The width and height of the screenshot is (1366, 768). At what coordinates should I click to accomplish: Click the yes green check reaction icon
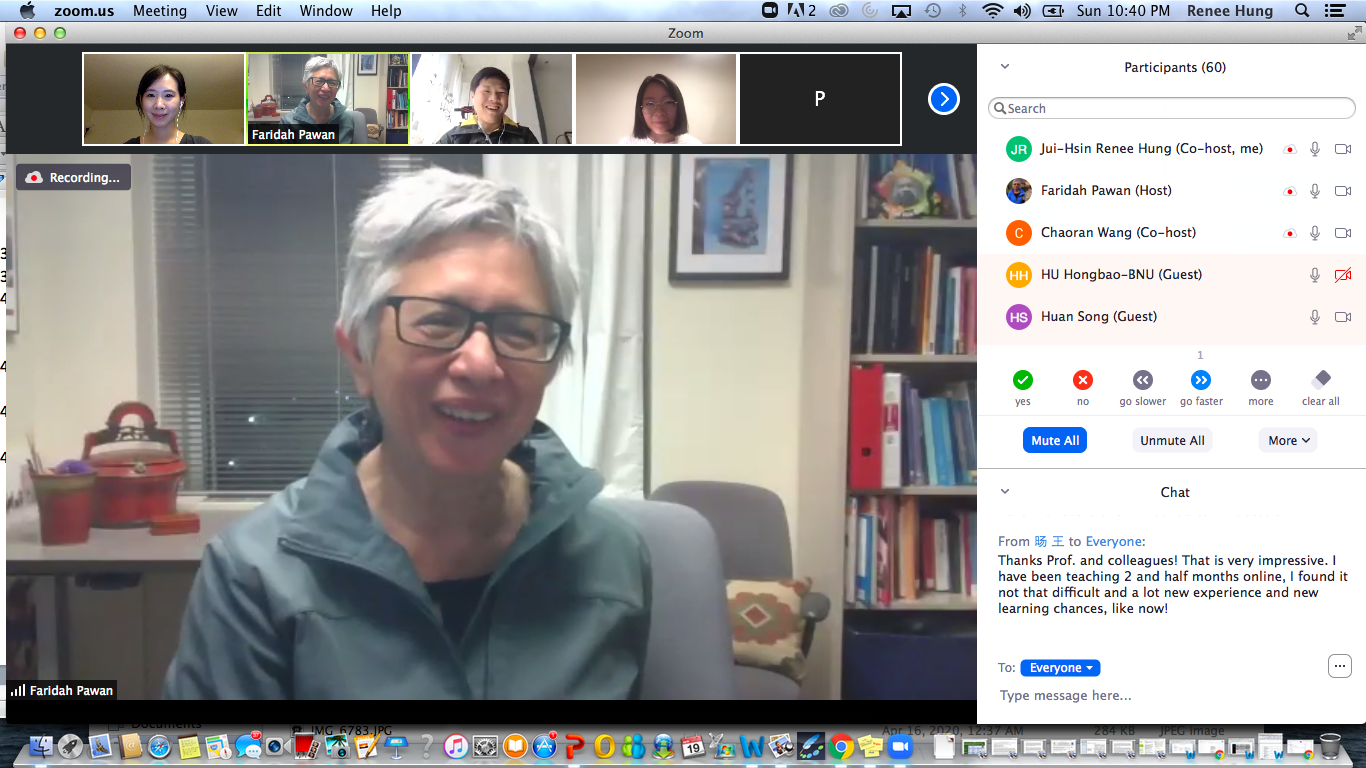(1022, 380)
